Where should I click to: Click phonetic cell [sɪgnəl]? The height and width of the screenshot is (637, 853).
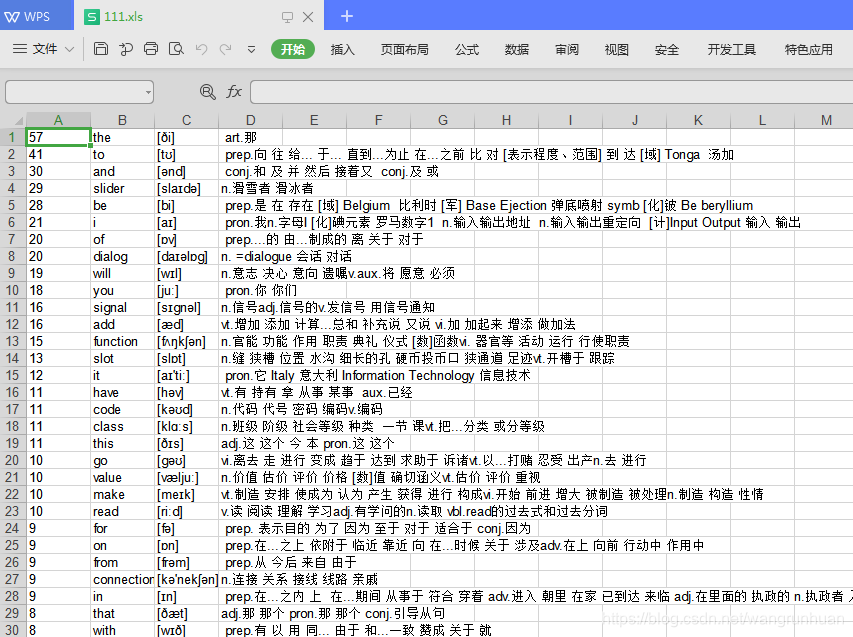coord(187,307)
